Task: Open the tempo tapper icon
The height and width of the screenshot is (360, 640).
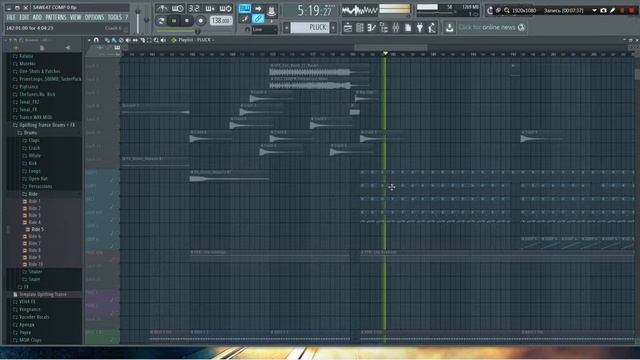Action: [x=432, y=27]
